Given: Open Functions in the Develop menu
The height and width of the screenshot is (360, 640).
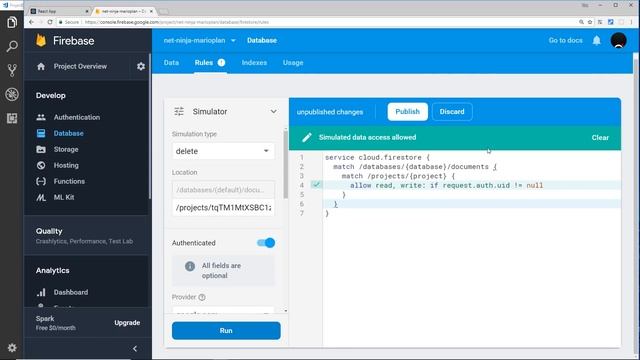Looking at the screenshot, I should point(69,181).
